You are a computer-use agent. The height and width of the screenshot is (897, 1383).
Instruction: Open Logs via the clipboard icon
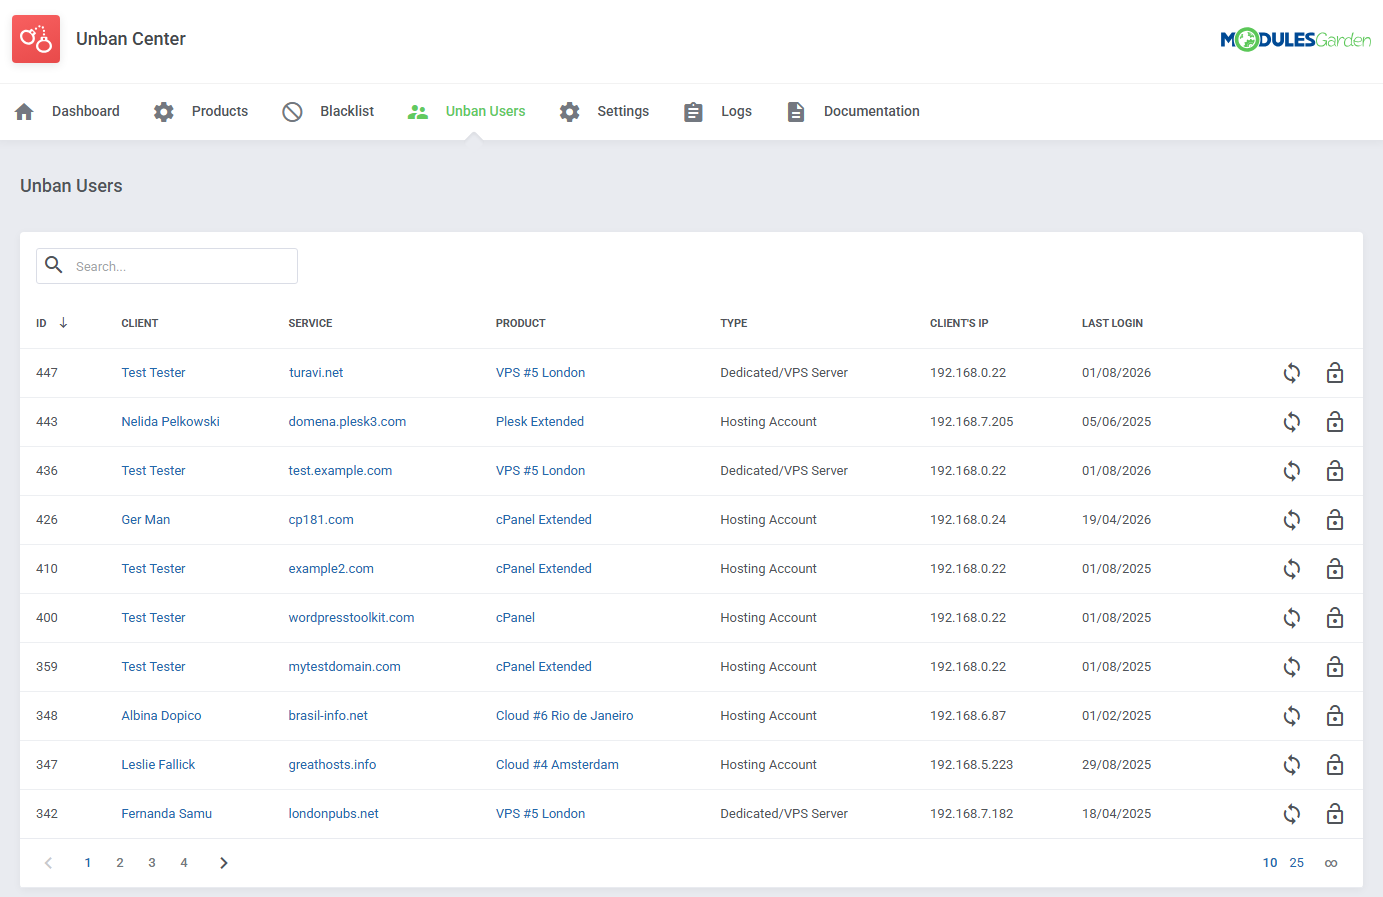point(693,111)
